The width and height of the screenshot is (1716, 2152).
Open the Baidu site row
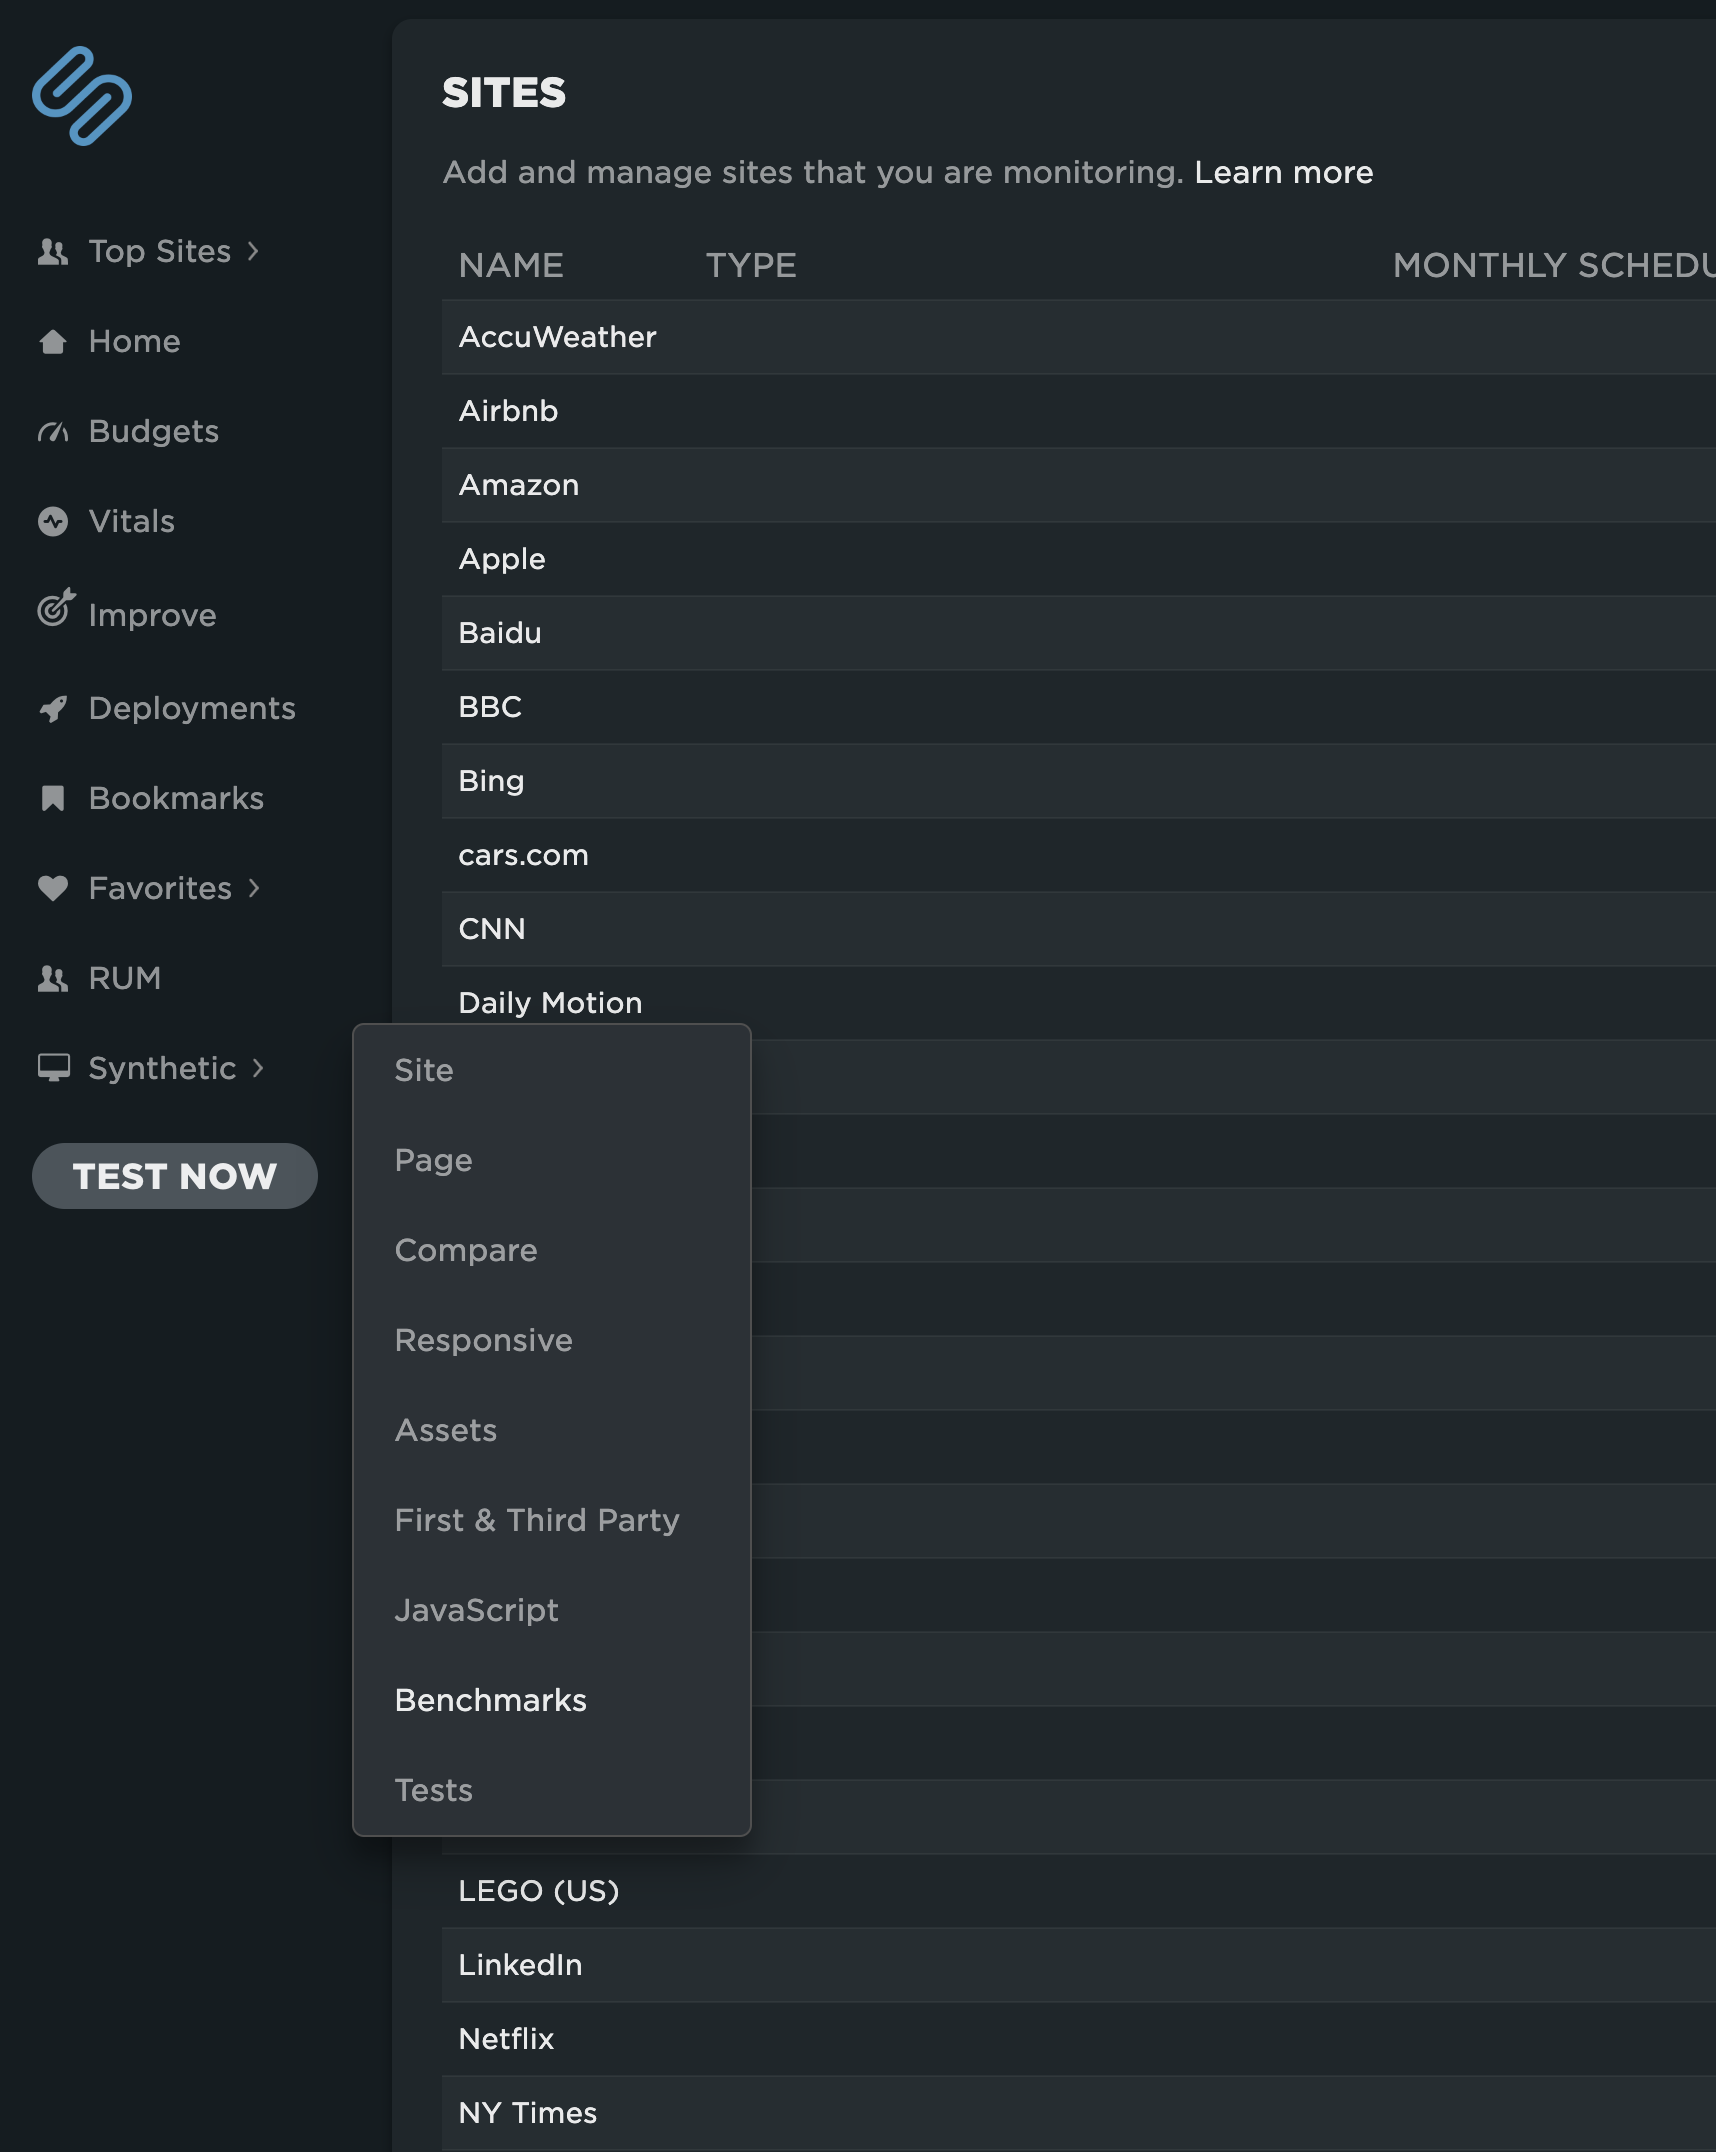(1079, 633)
